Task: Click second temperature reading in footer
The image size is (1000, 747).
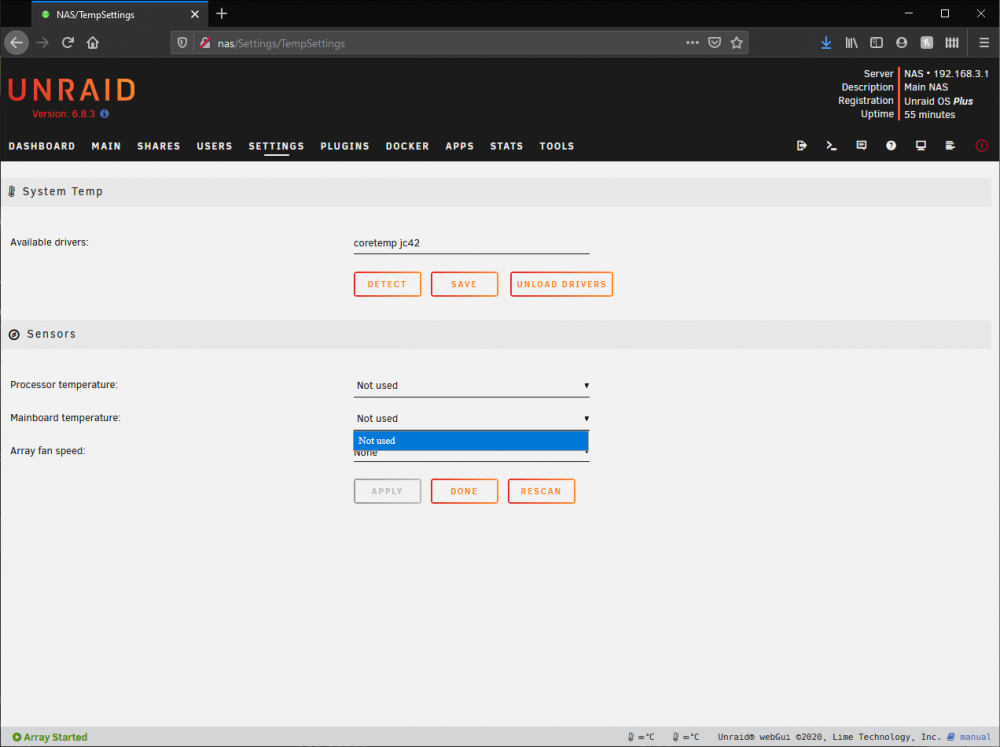Action: 686,737
